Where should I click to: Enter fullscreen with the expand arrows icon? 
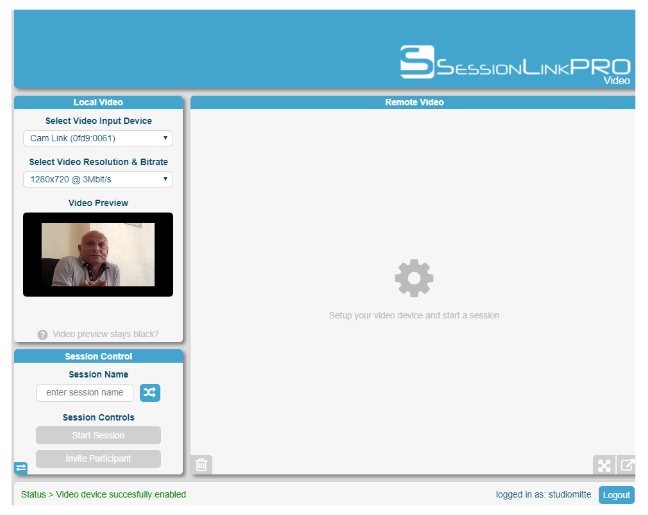[604, 465]
